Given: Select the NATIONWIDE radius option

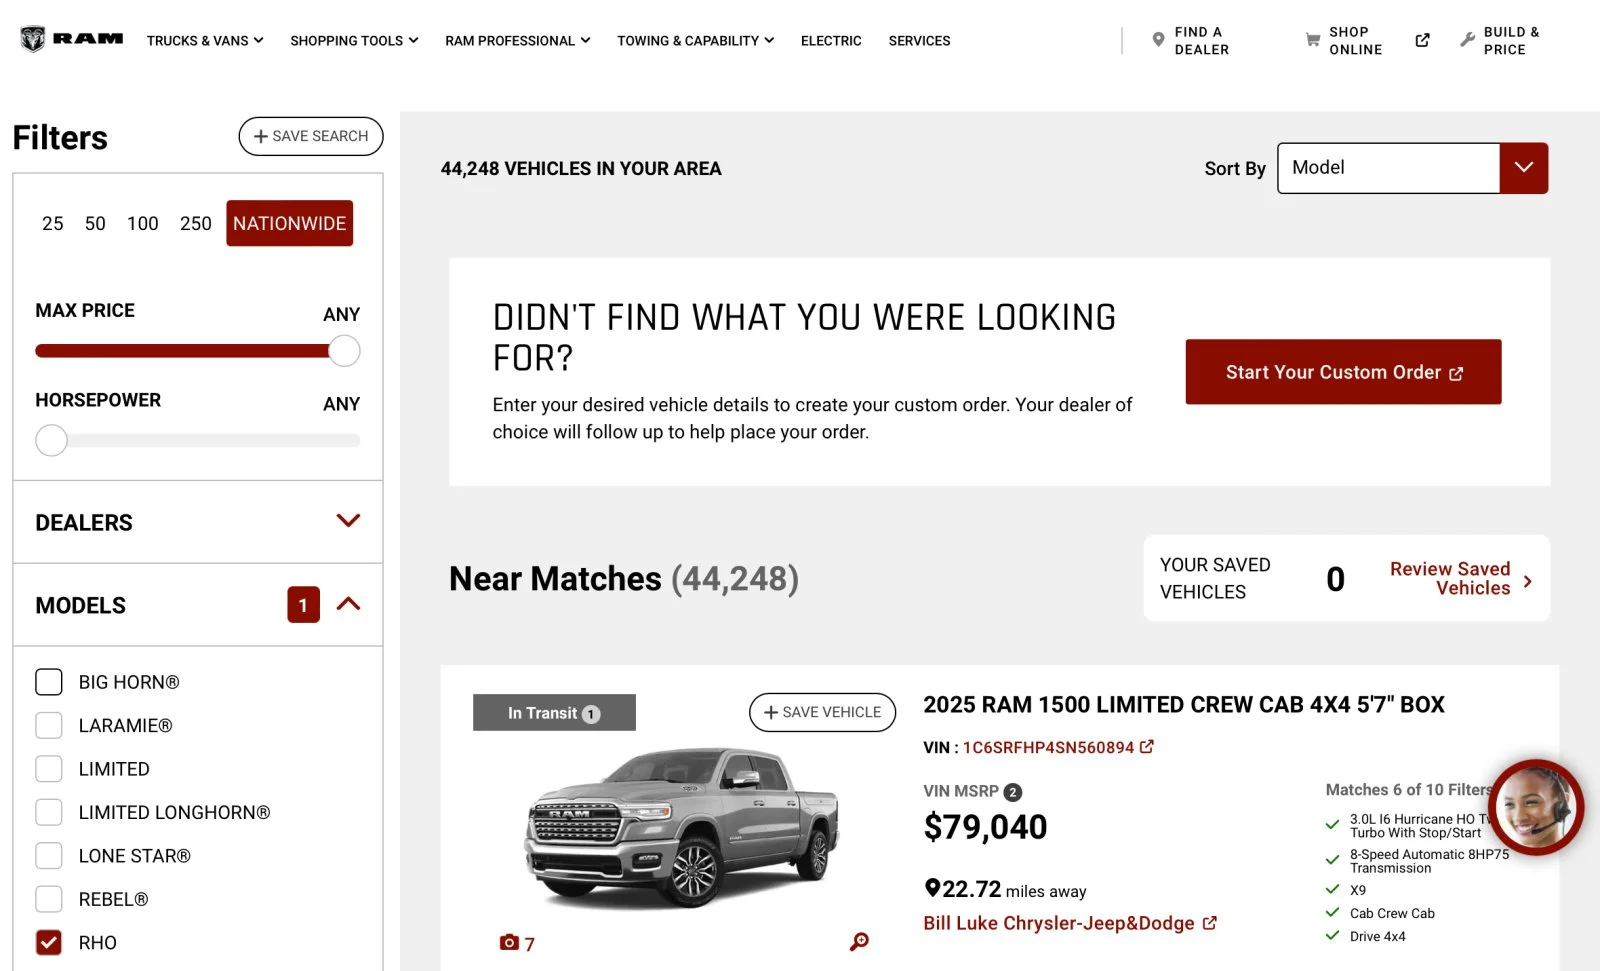Looking at the screenshot, I should (x=290, y=223).
